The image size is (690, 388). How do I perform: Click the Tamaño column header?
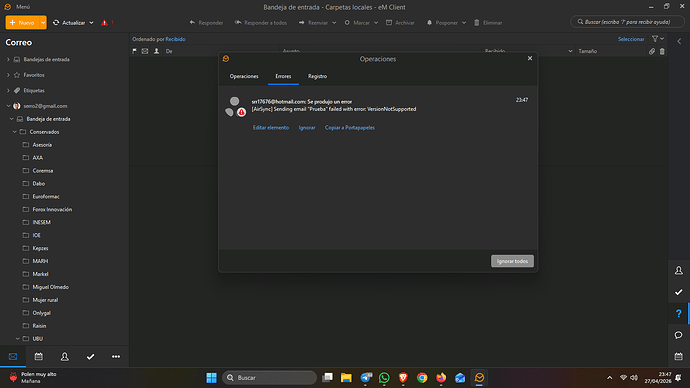588,51
